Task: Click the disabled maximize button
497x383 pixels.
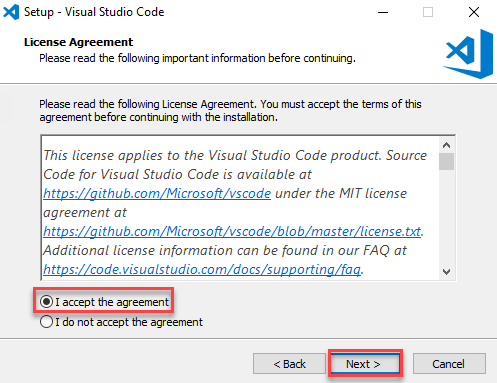Action: [428, 13]
